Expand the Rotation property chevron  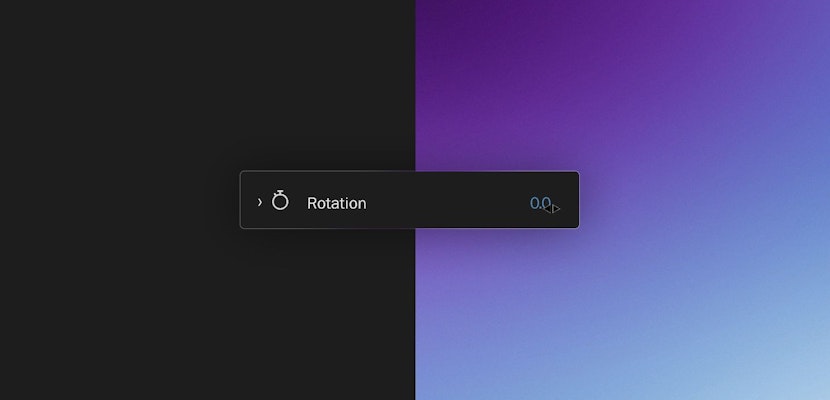(260, 202)
